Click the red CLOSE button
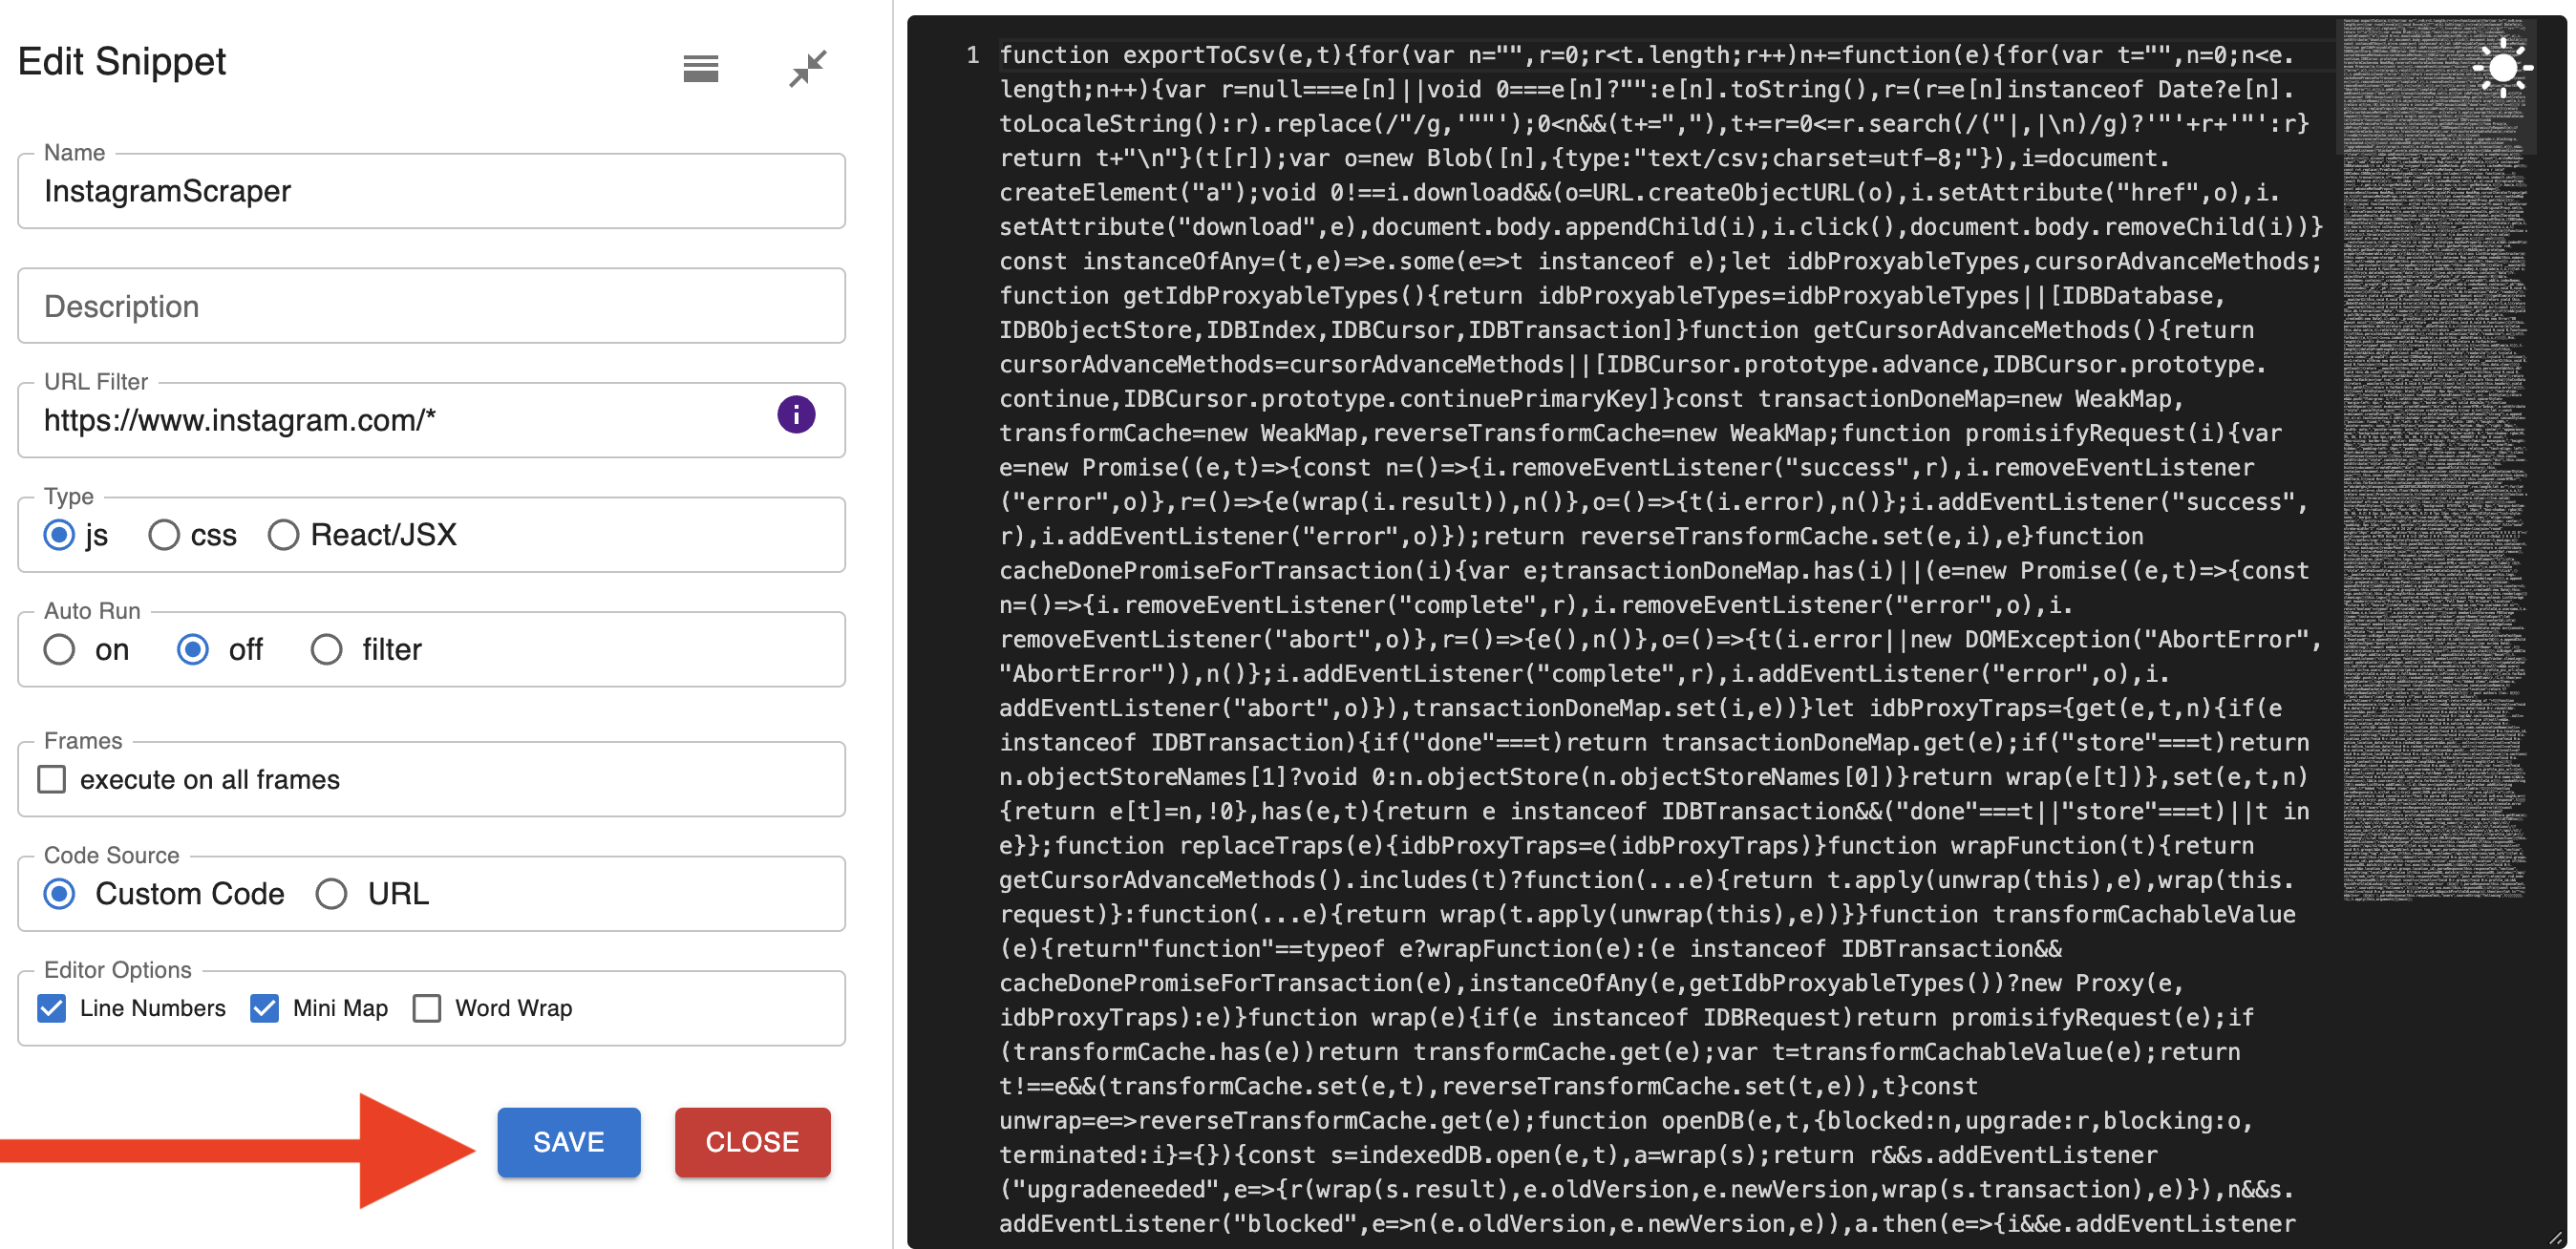The image size is (2576, 1249). (752, 1141)
